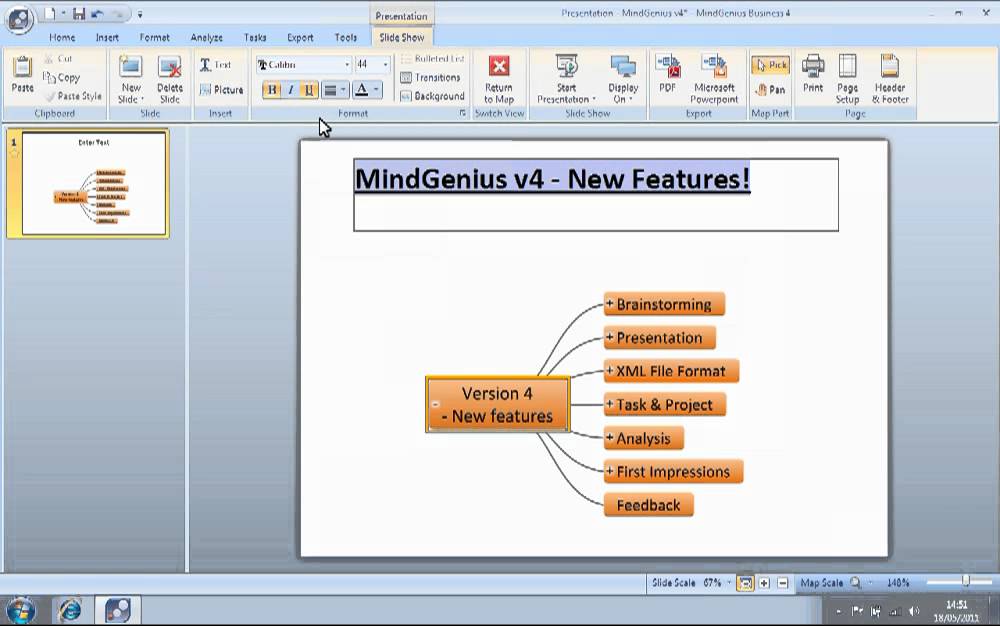
Task: Print the presentation
Action: (x=812, y=75)
